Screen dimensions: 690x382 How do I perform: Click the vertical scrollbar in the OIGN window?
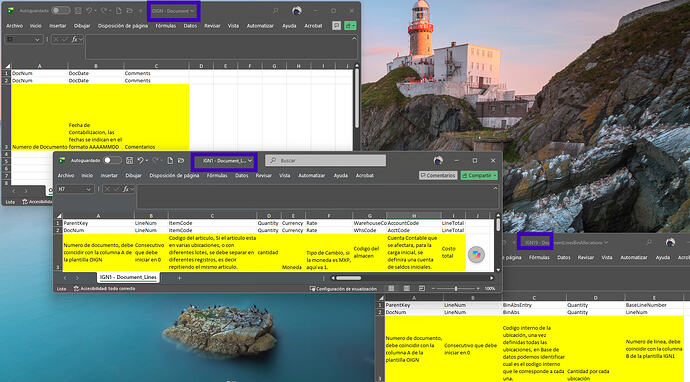(356, 98)
